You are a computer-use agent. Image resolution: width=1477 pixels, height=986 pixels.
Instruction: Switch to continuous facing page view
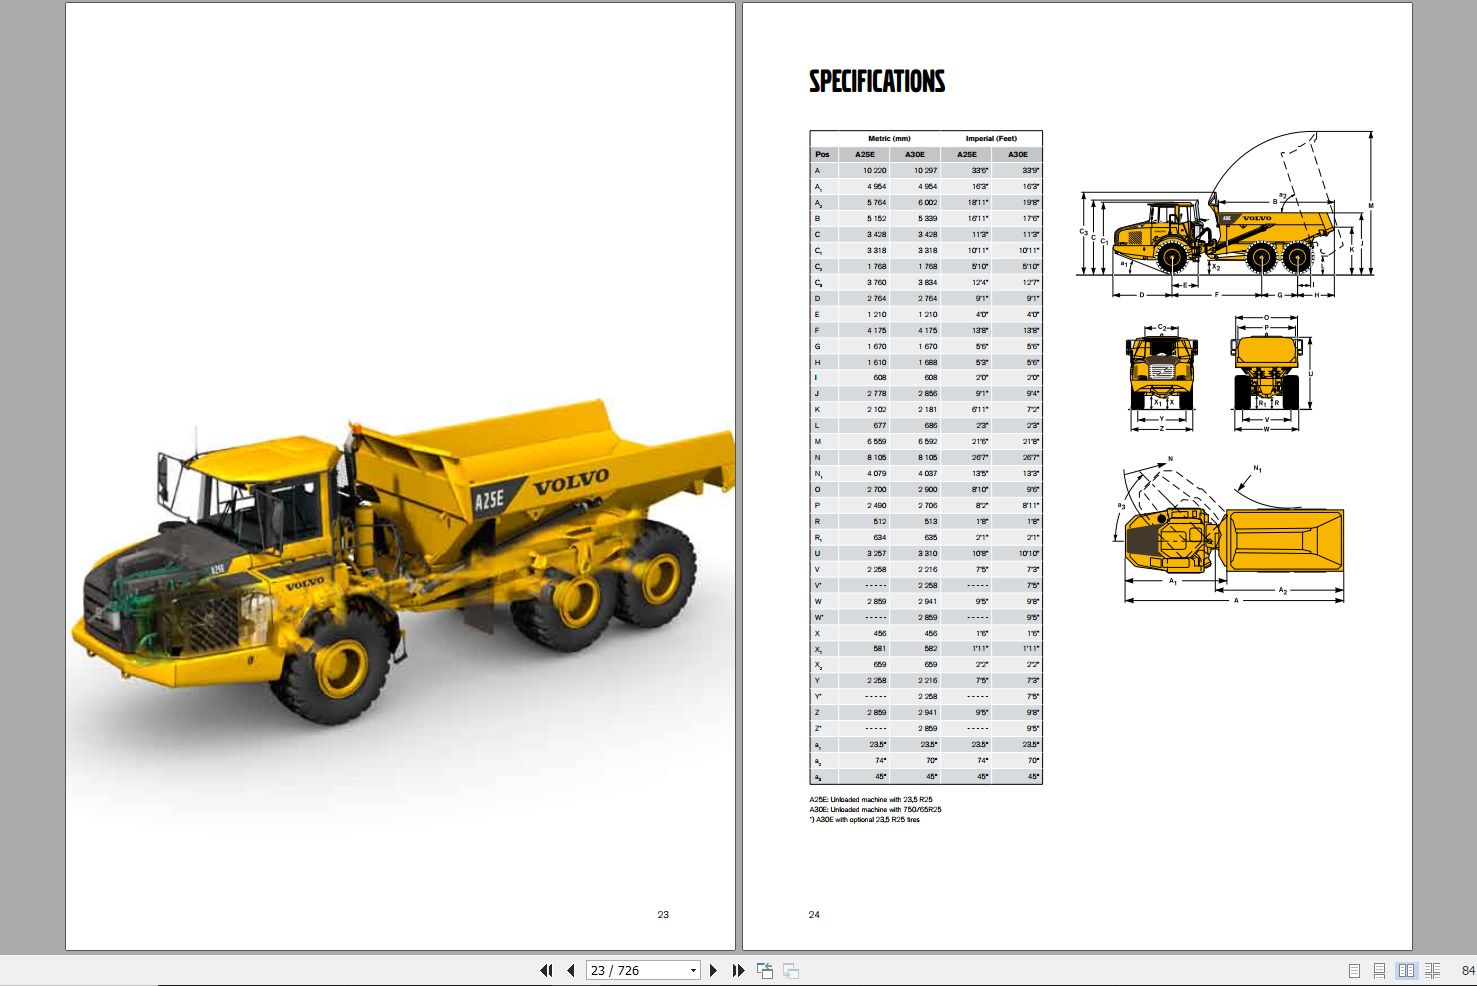click(x=1432, y=970)
